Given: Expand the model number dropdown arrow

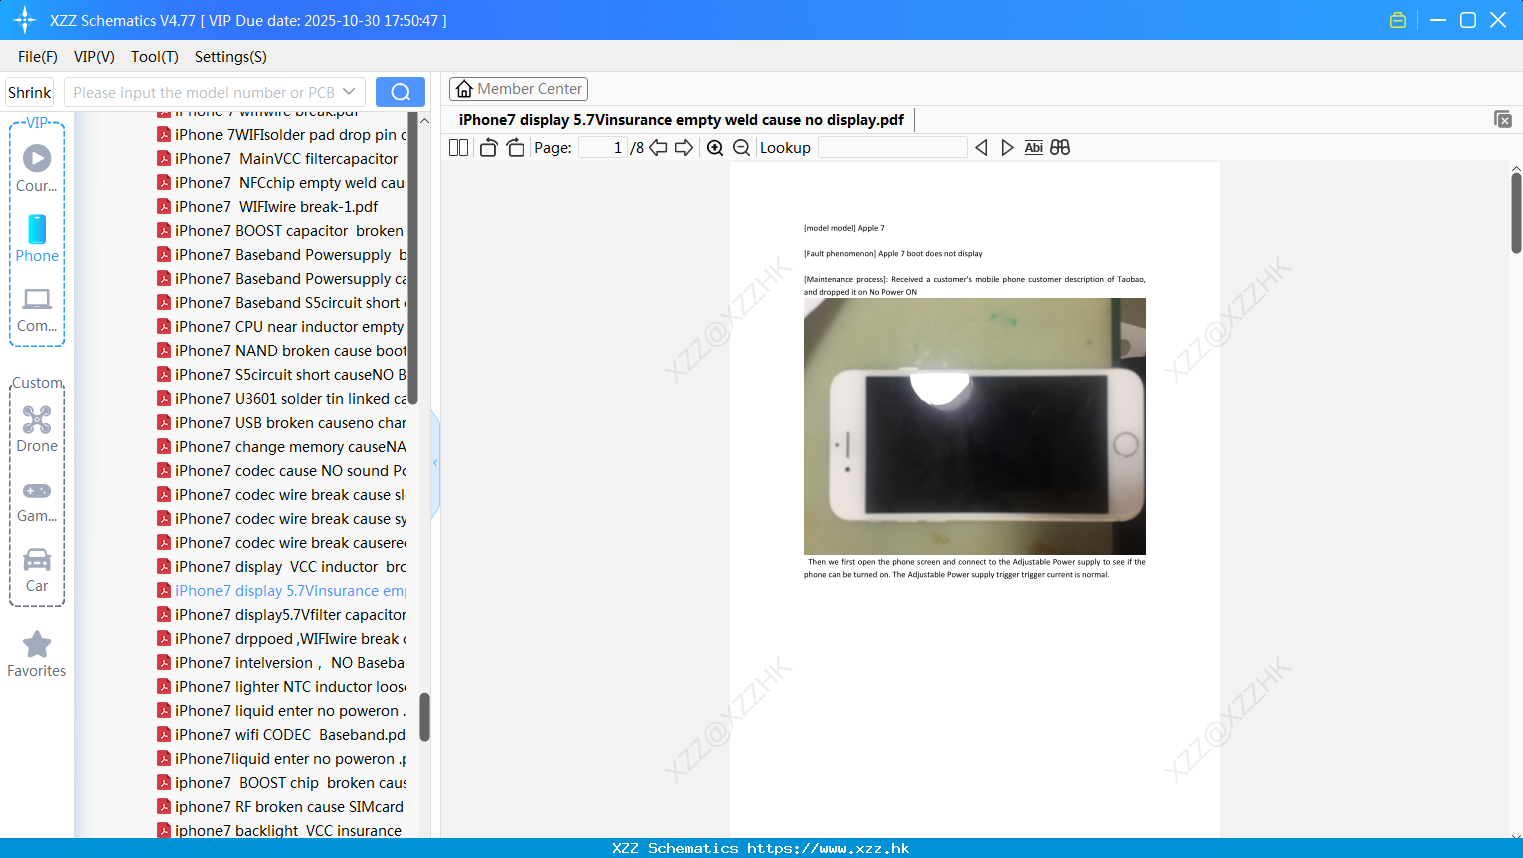Looking at the screenshot, I should 349,92.
